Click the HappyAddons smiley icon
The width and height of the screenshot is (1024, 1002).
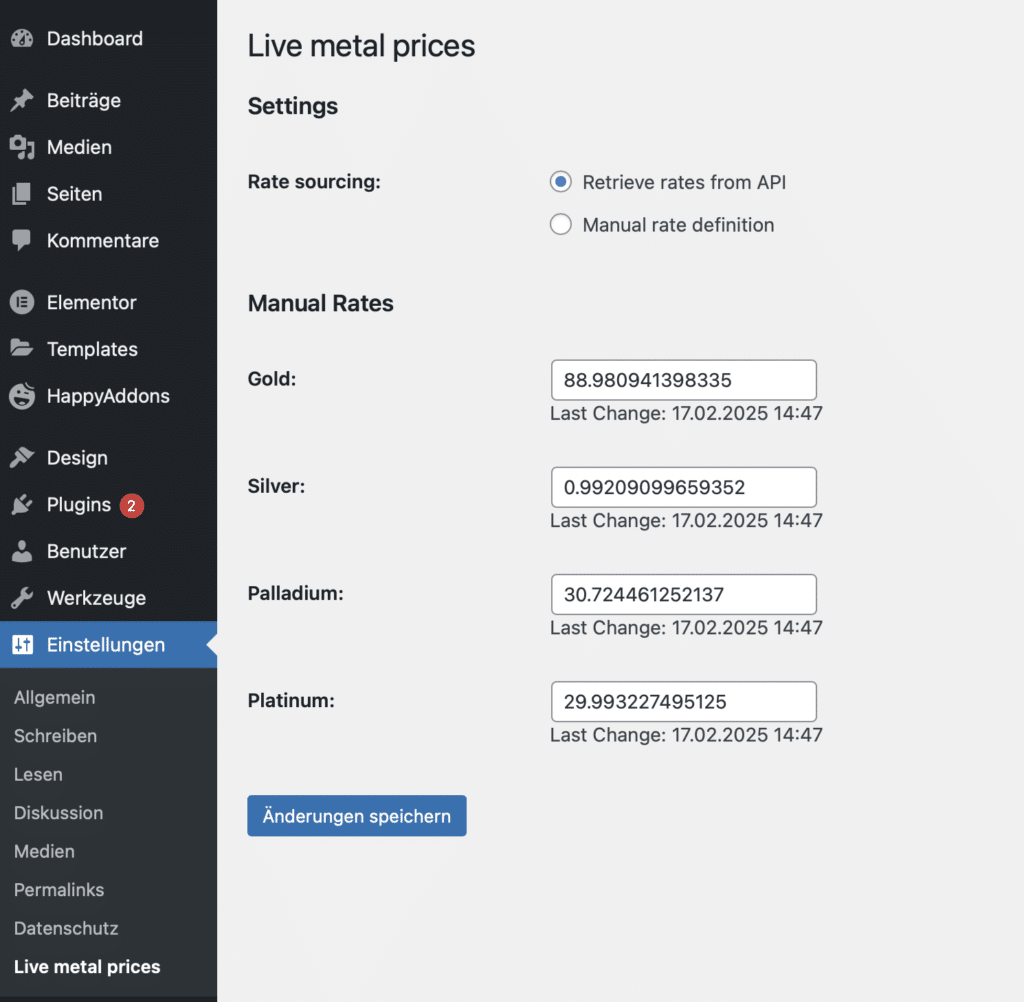(x=22, y=396)
